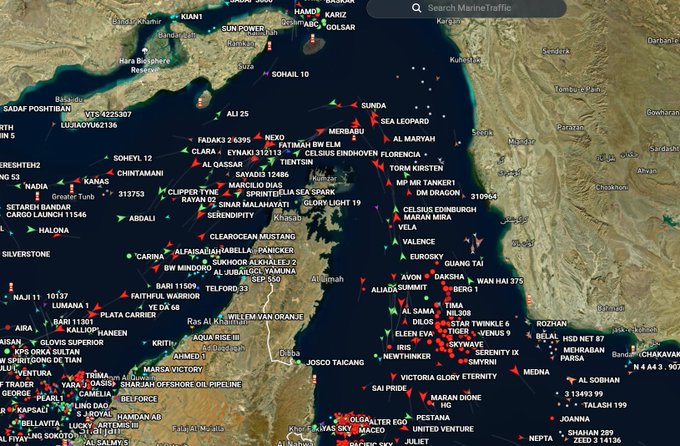Select the red PLATA CARRIER marker
This screenshot has width=680, height=446.
tap(92, 315)
